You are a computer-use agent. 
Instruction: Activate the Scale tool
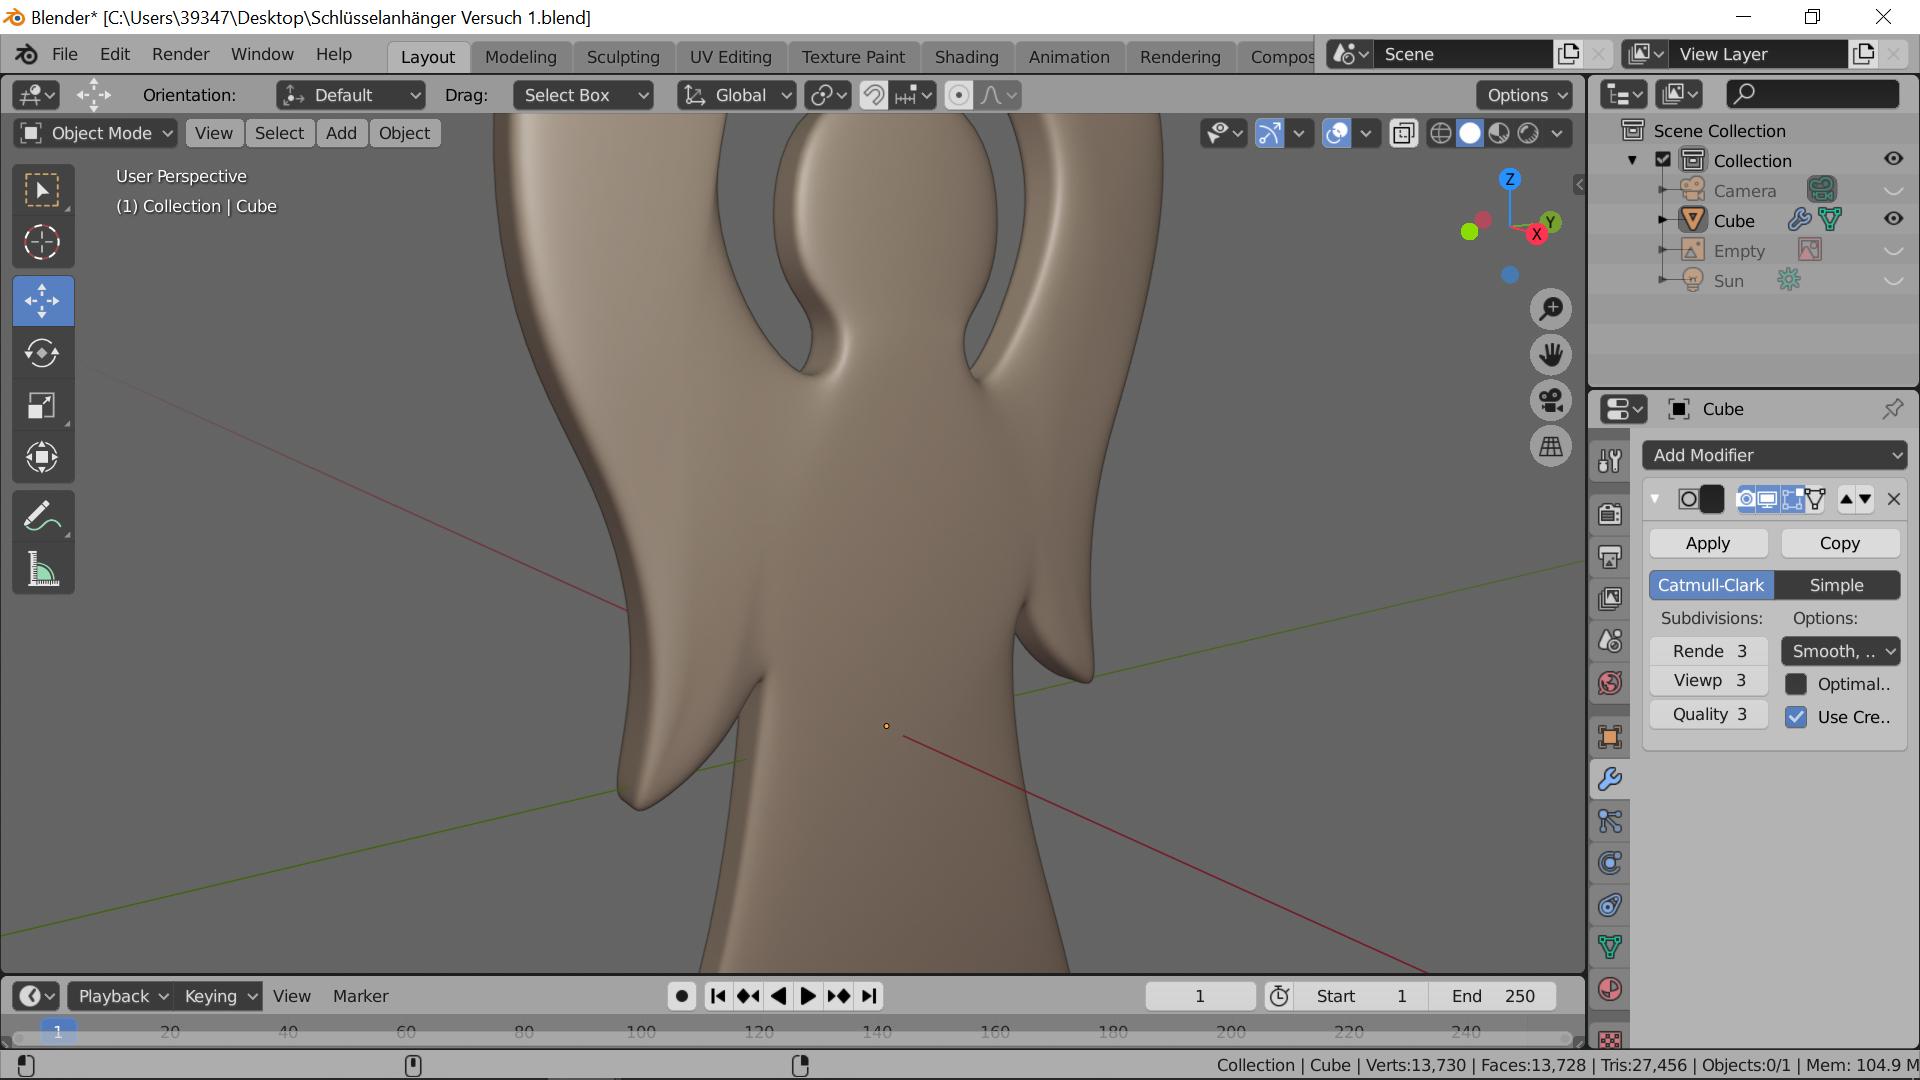click(x=42, y=405)
